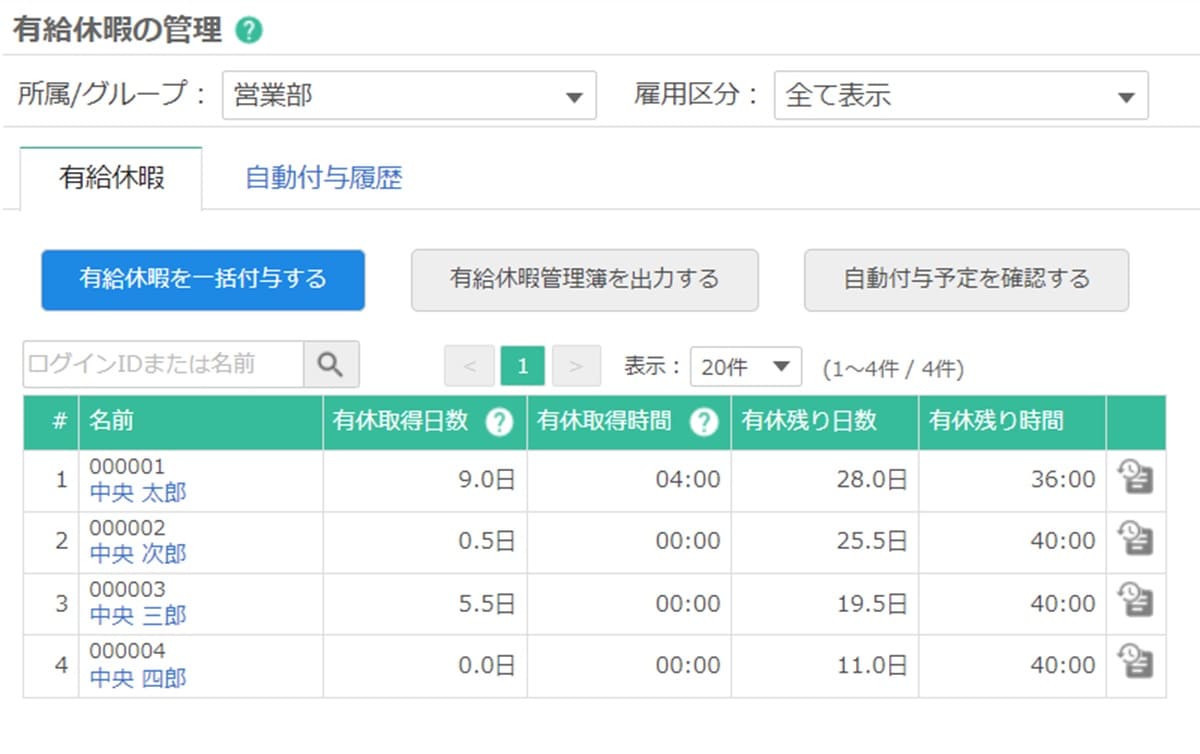The image size is (1200, 754).
Task: Open employee link 中央 三郎
Action: pyautogui.click(x=138, y=616)
